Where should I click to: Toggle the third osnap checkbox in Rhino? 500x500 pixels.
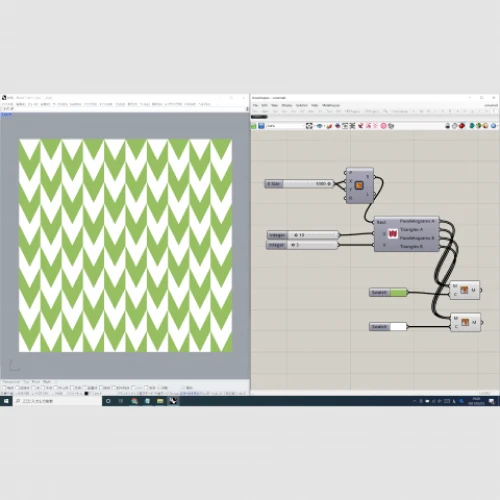point(33,388)
